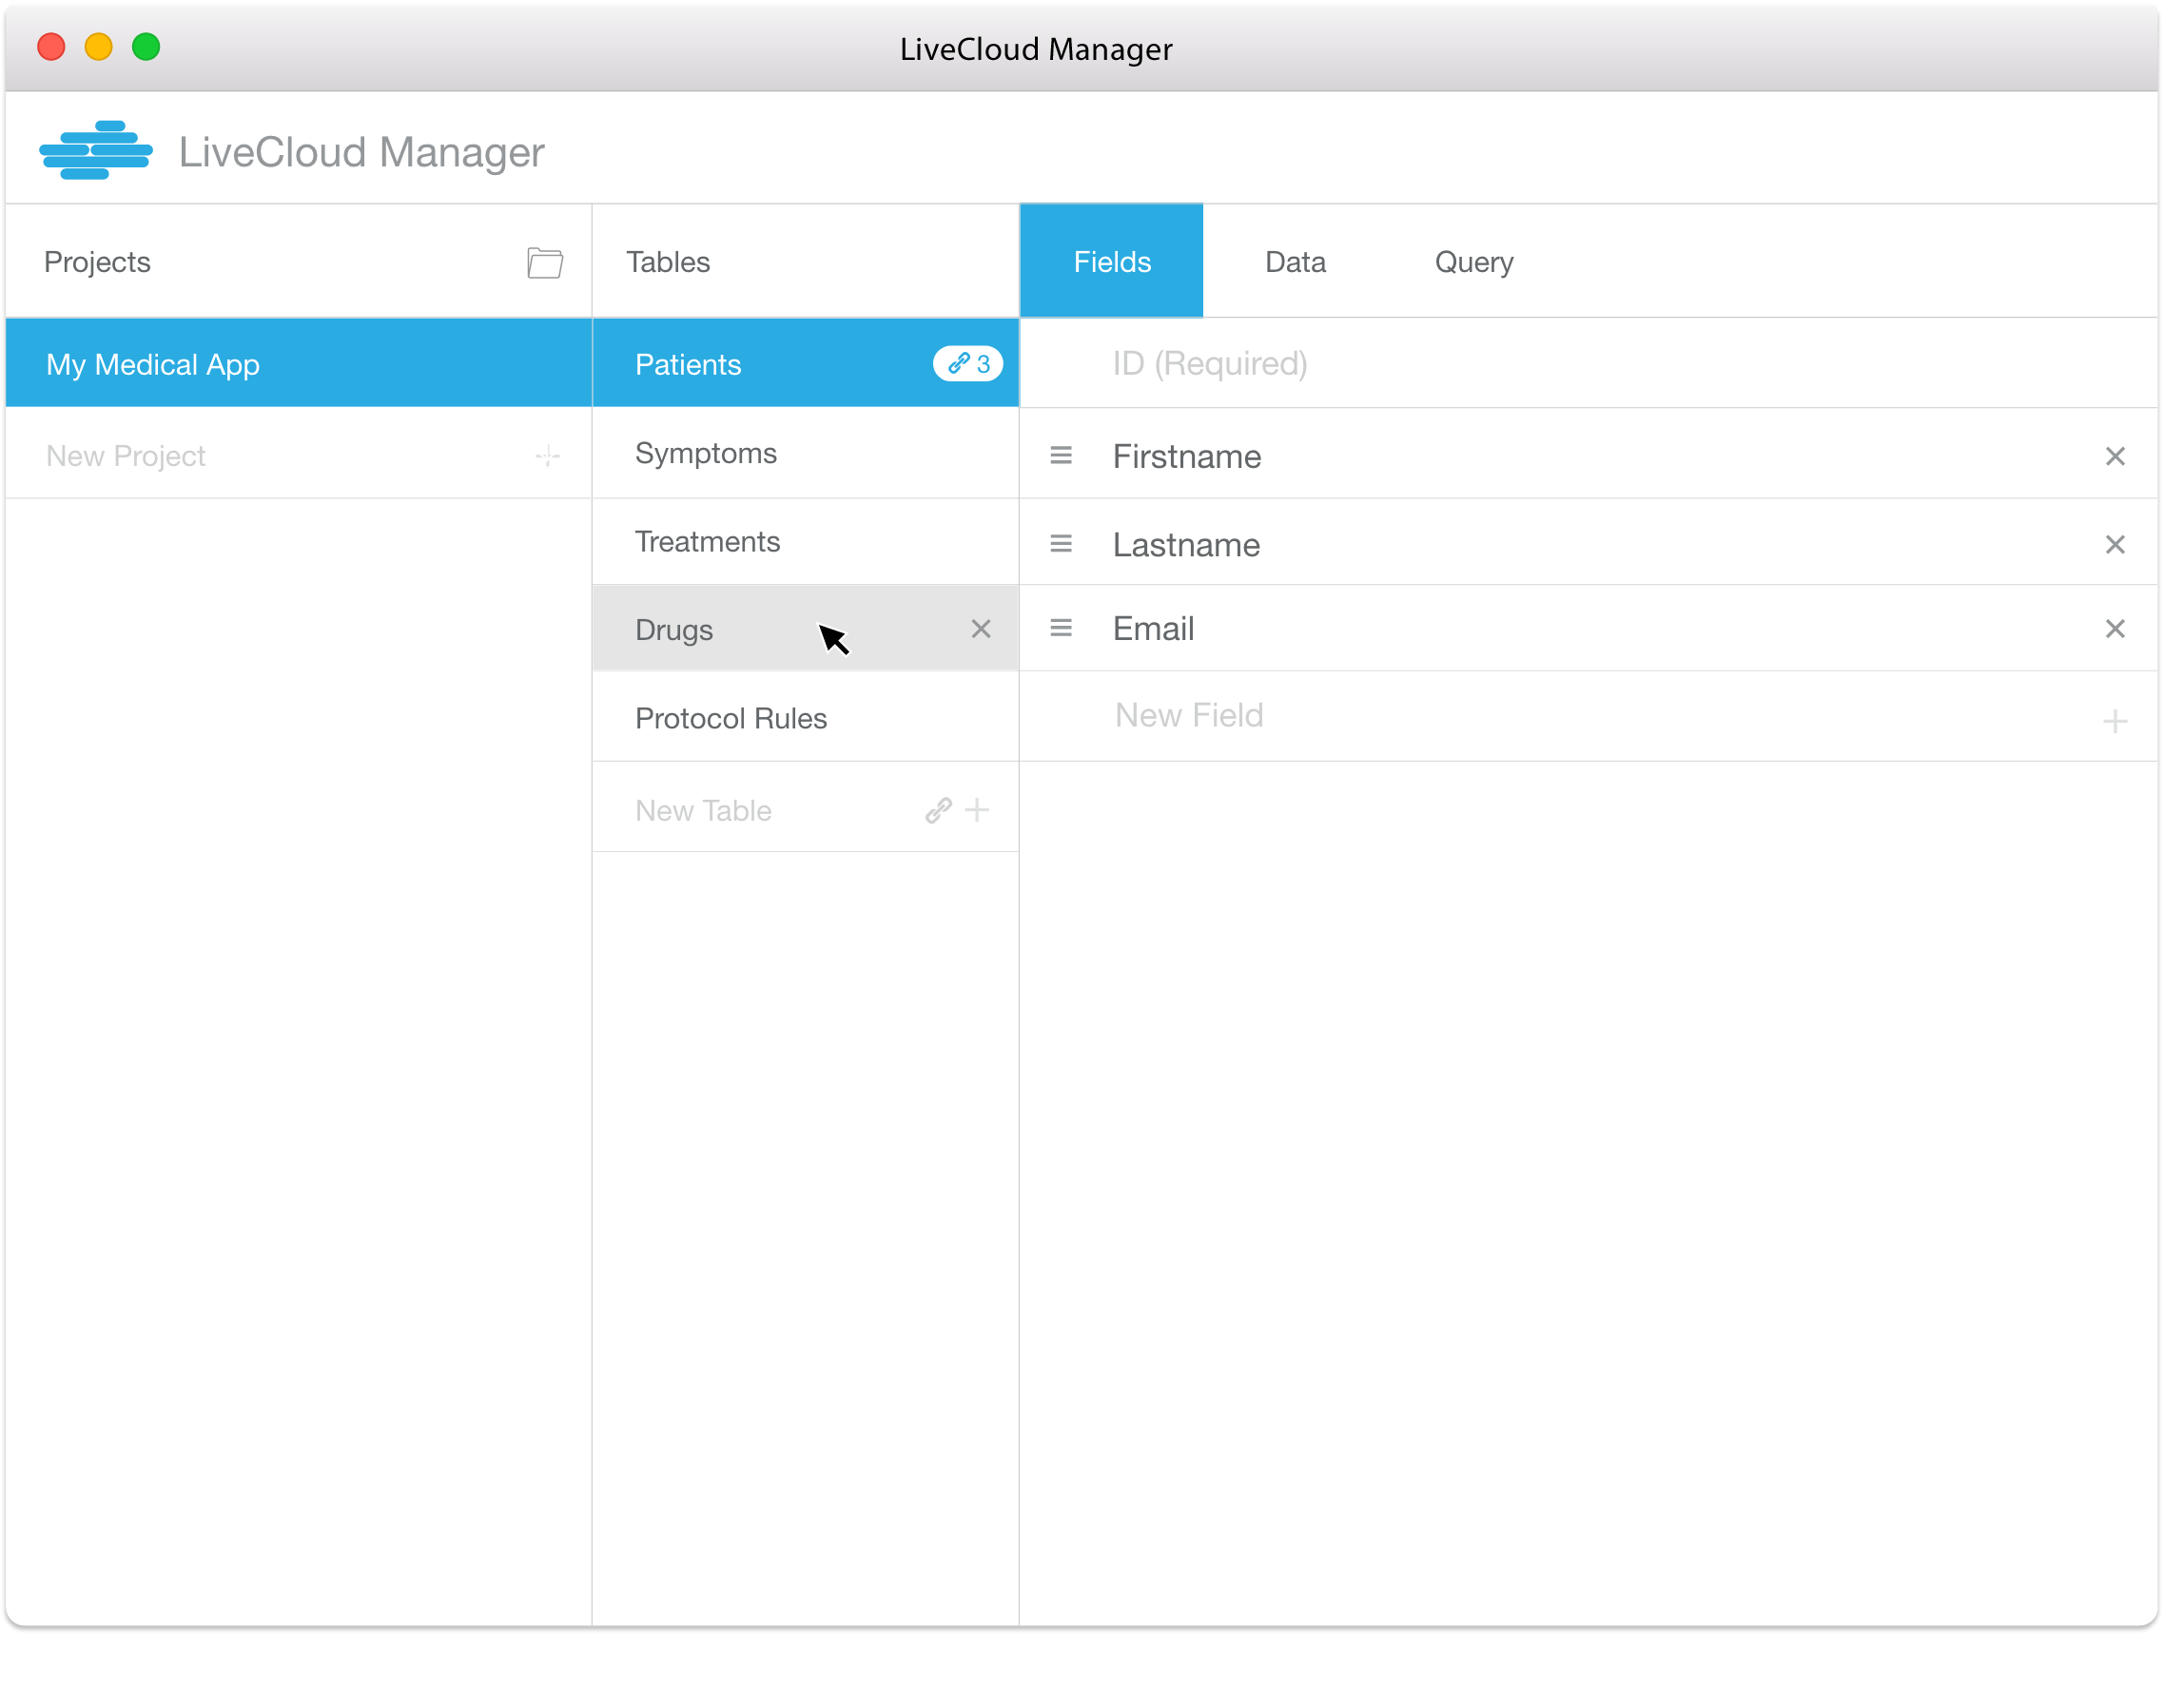Click the LiveCloud Manager logo
This screenshot has width=2164, height=1708.
96,149
